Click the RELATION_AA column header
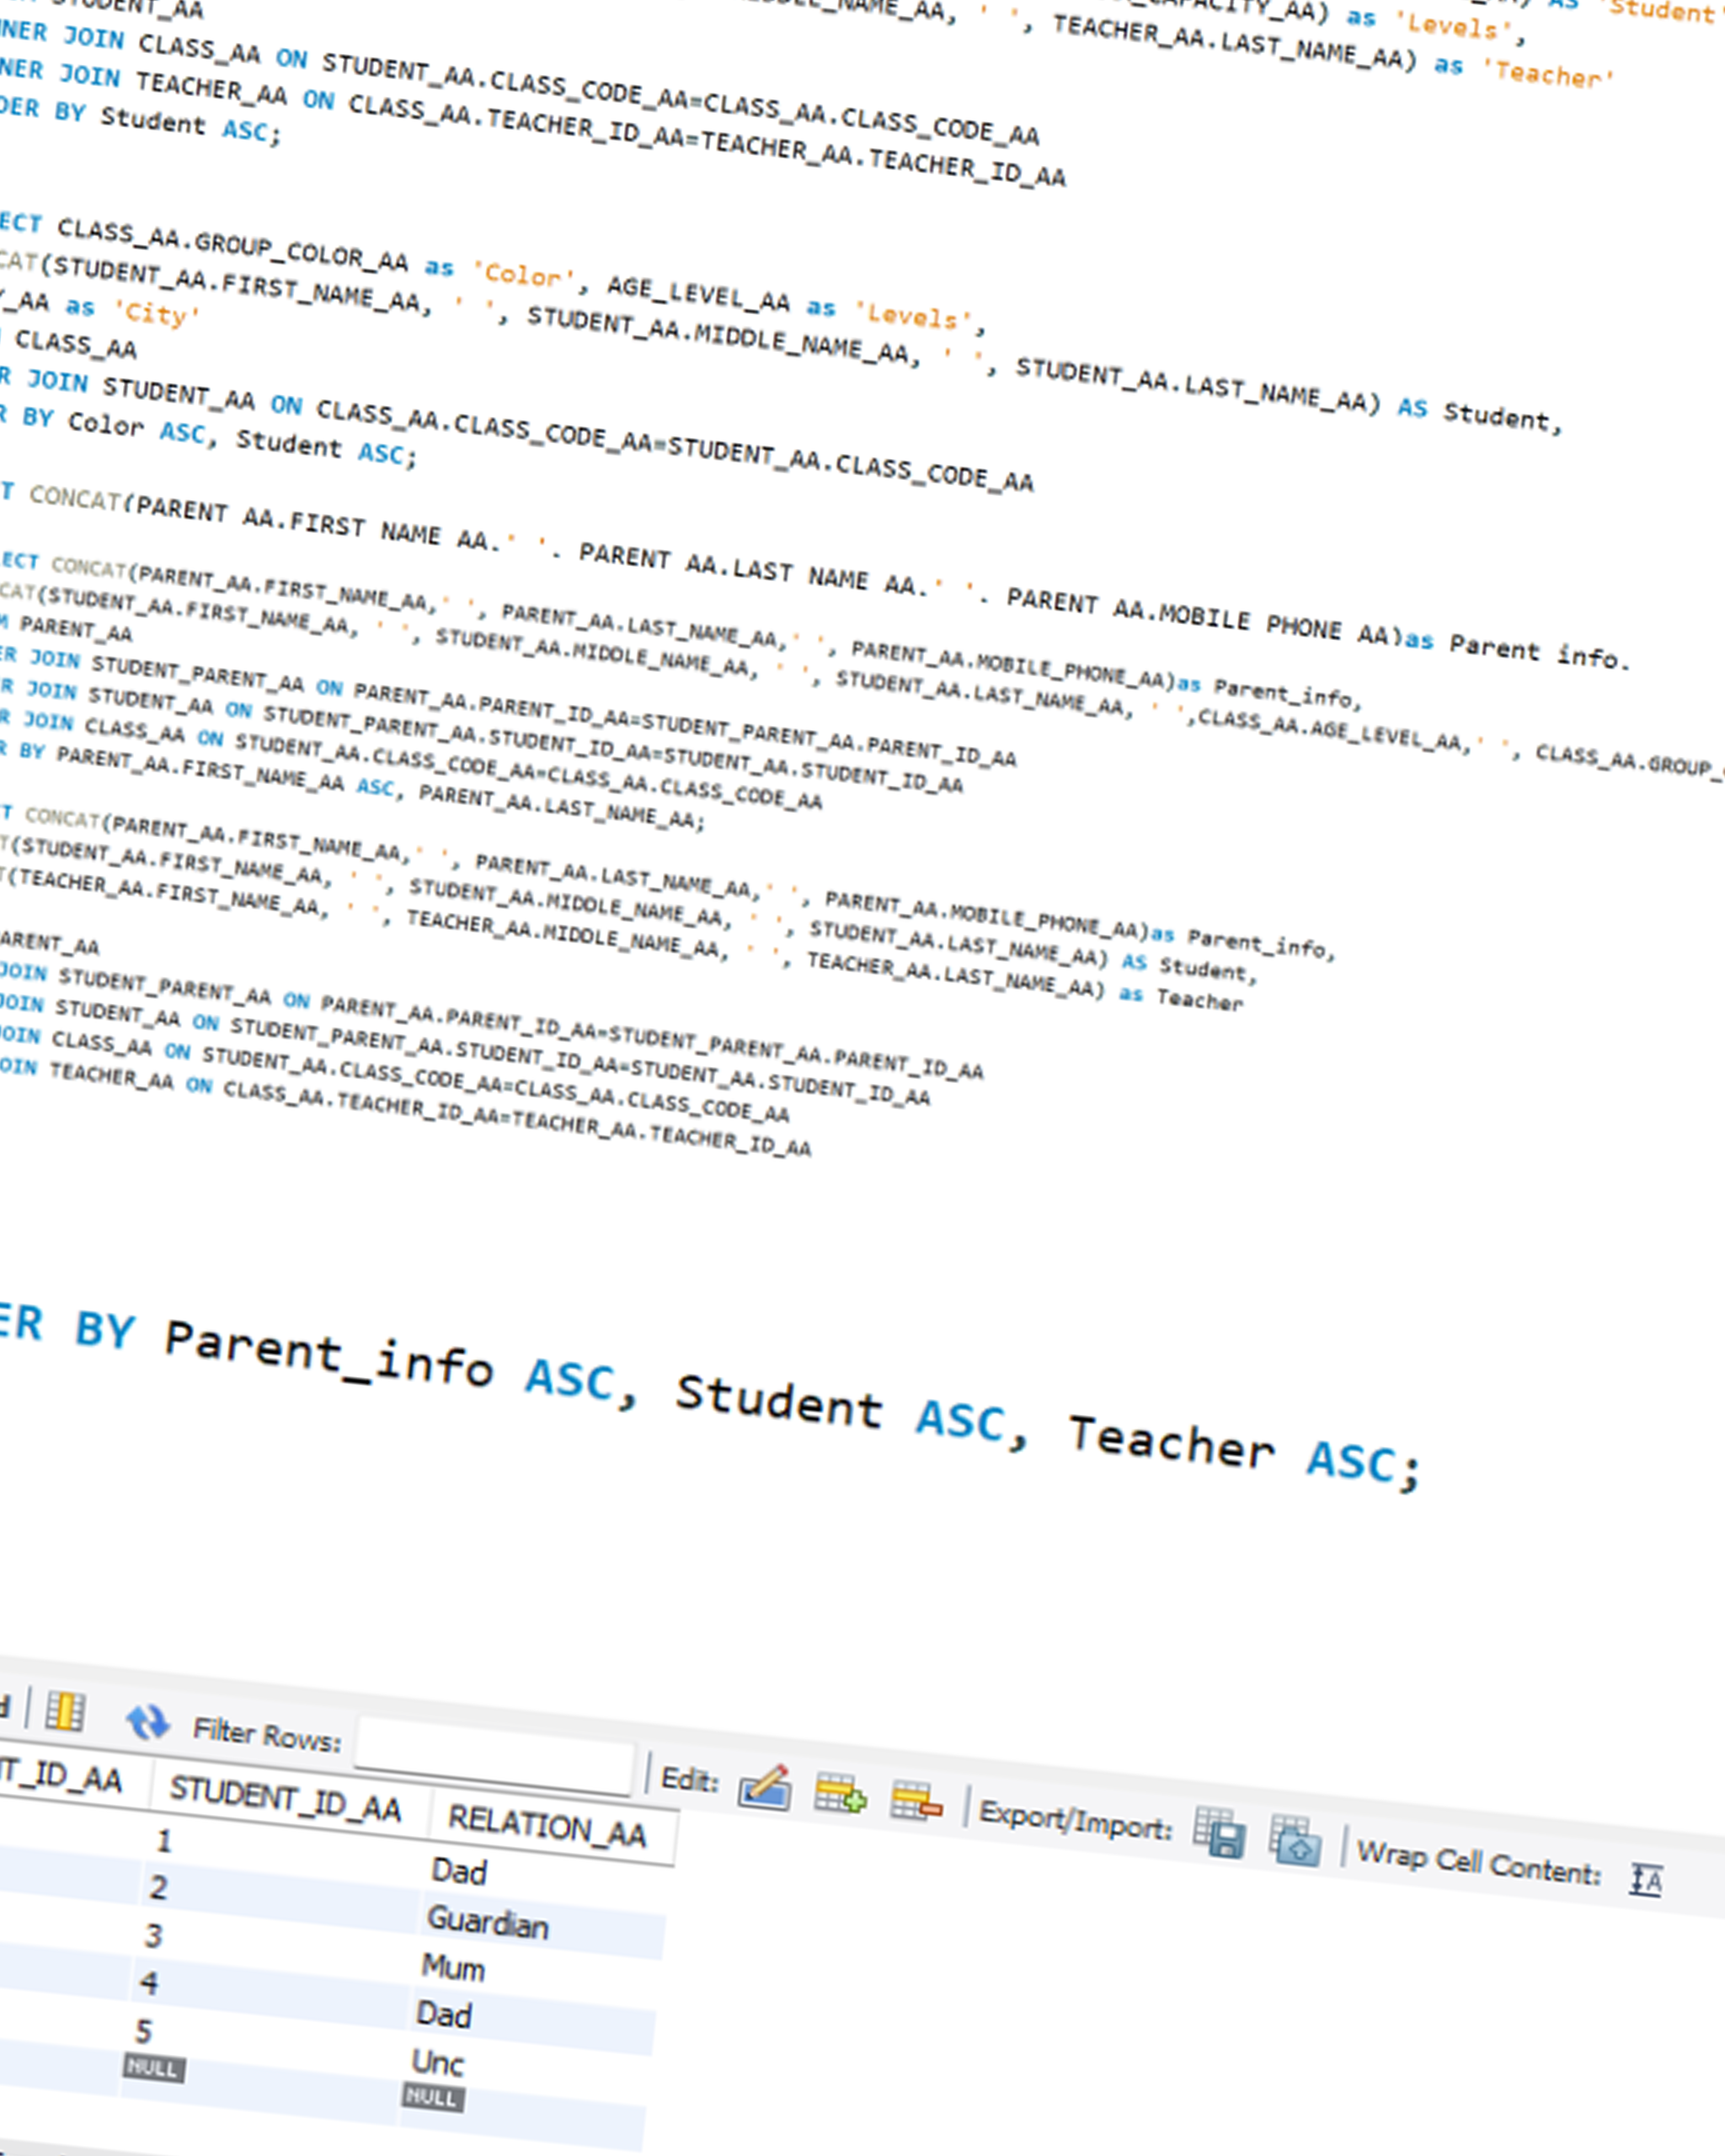 (x=548, y=1826)
